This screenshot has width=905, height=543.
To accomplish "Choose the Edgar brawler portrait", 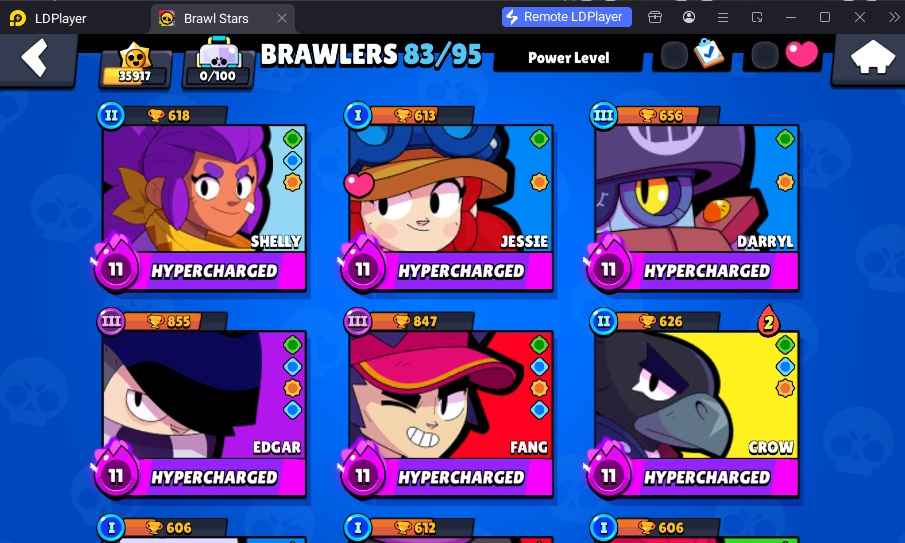I will point(204,395).
